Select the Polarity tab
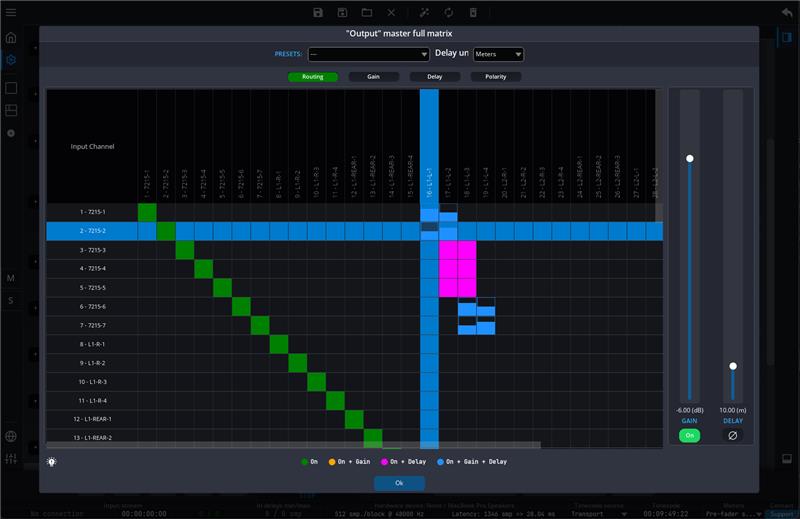Screen dimensions: 800x519 pyautogui.click(x=496, y=77)
